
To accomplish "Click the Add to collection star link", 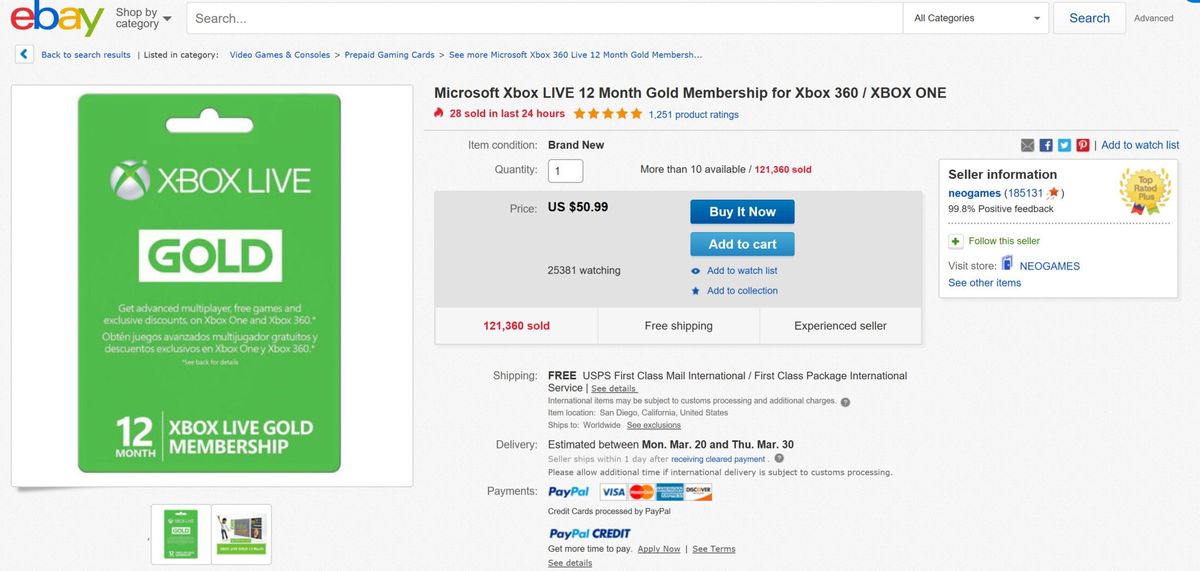I will [741, 291].
